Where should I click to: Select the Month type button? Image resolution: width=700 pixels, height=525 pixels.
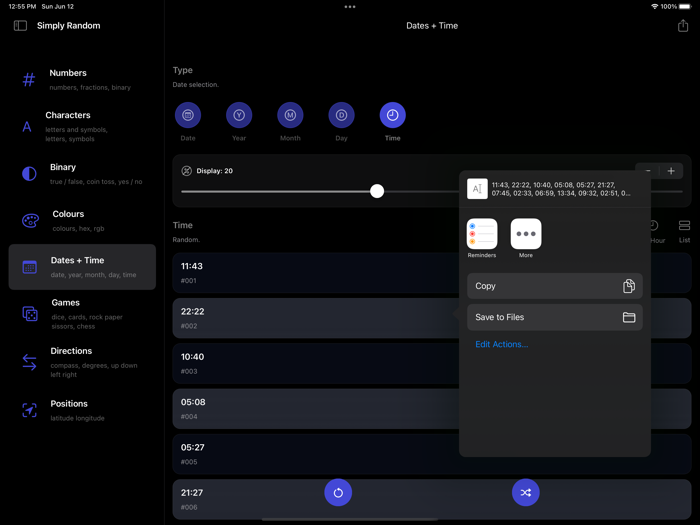[290, 115]
